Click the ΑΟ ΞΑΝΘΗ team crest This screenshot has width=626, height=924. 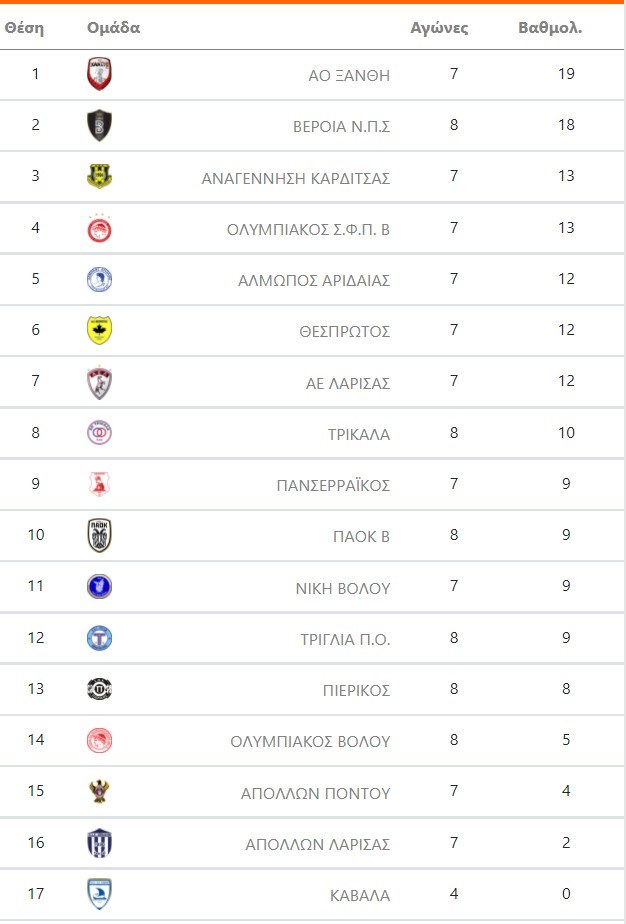point(99,74)
